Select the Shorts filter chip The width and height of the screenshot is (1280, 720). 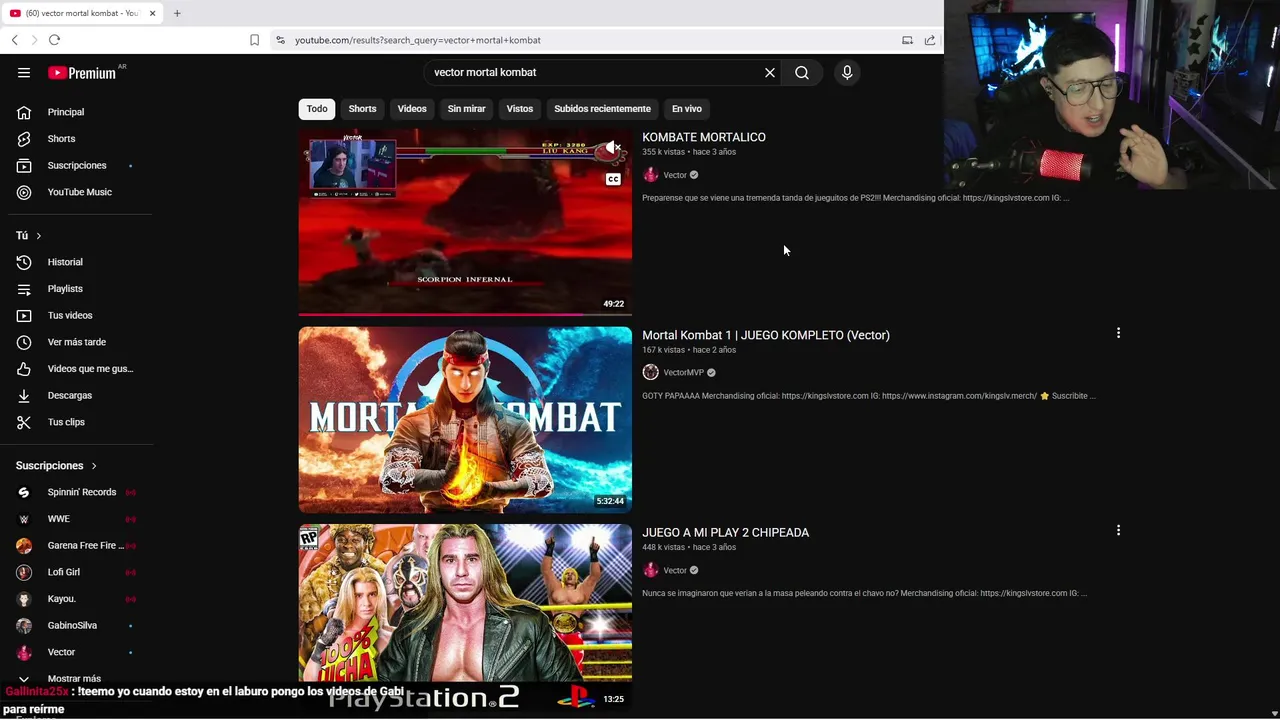pos(362,108)
